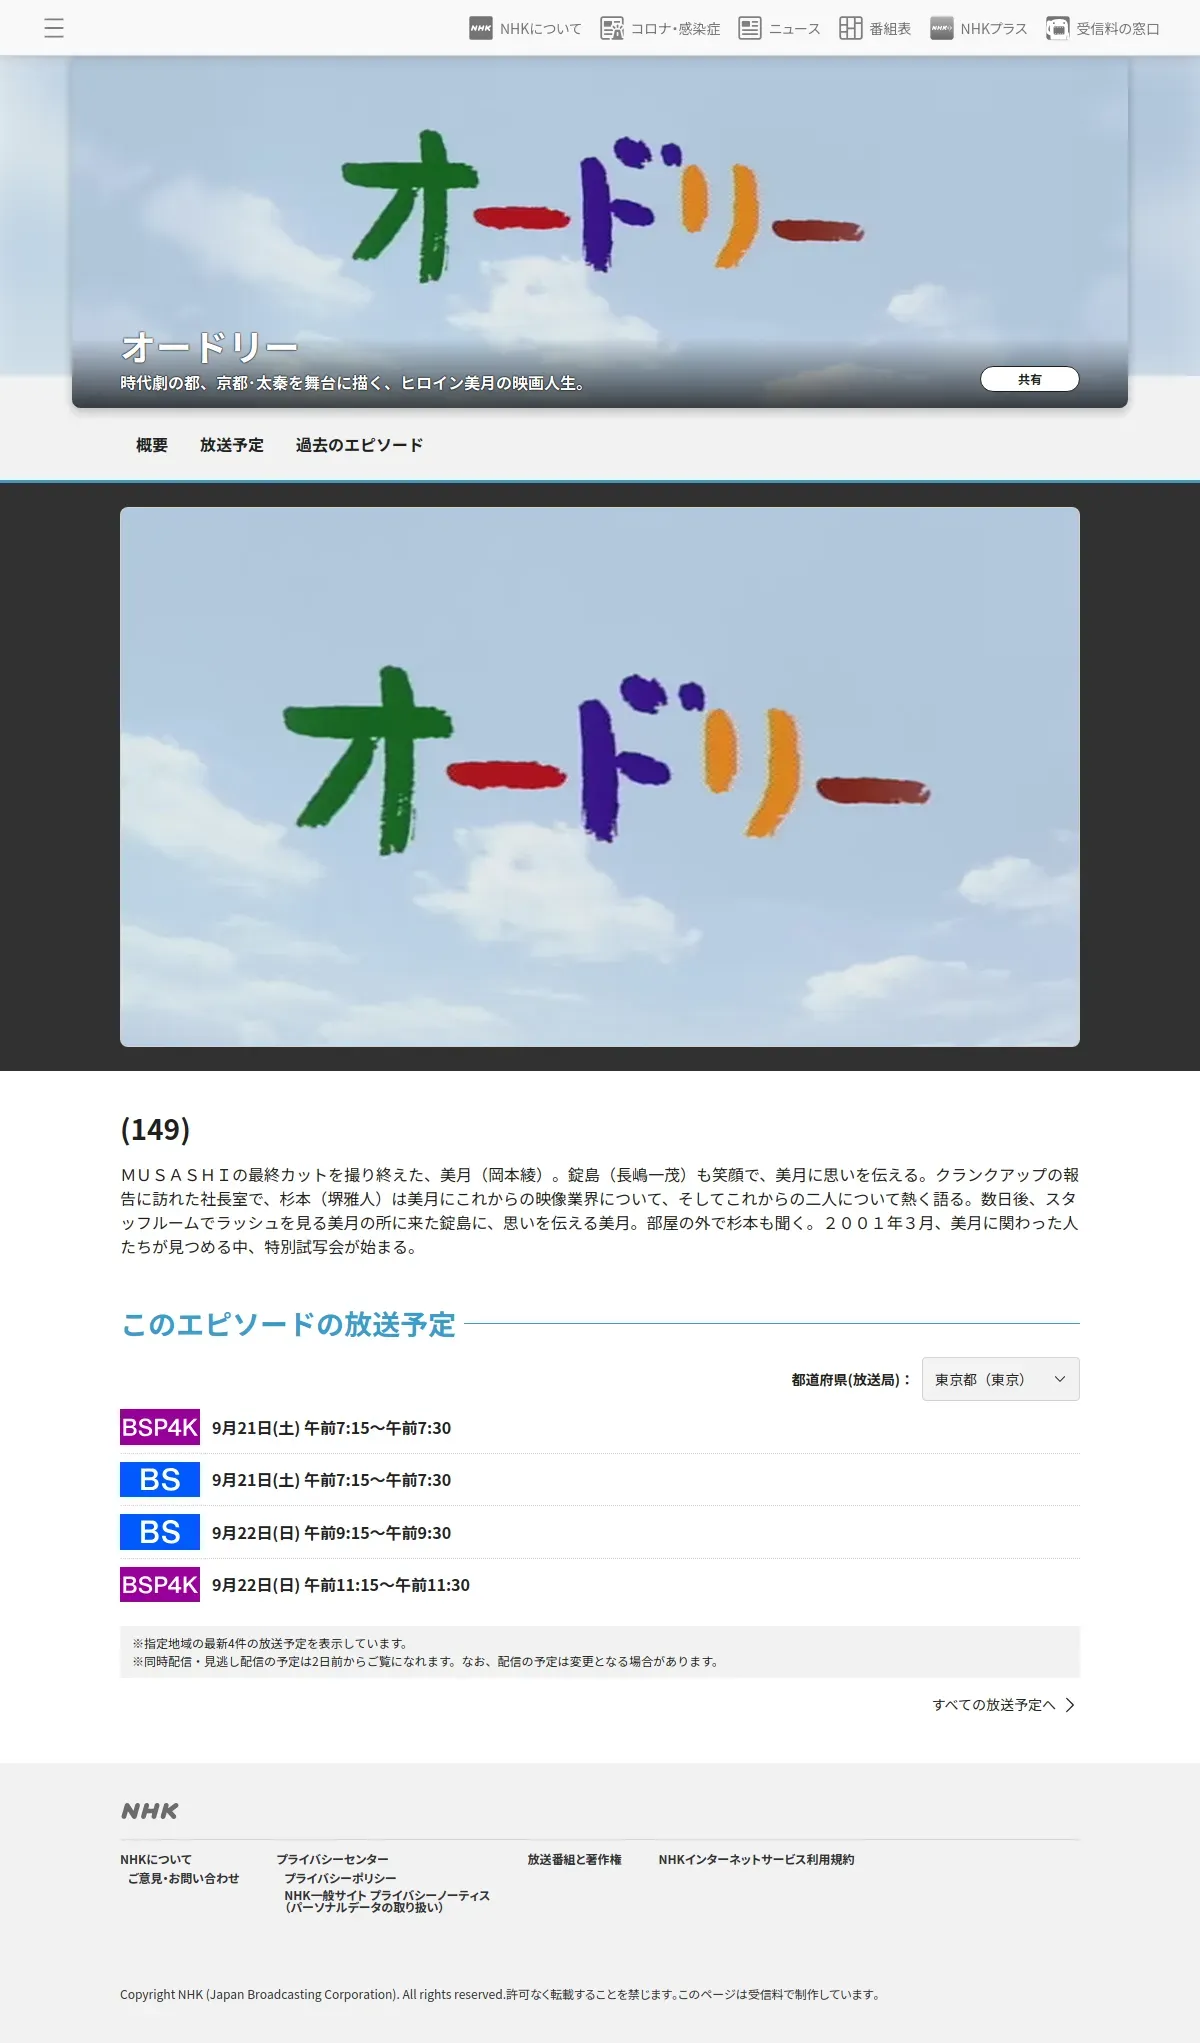The height and width of the screenshot is (2043, 1200).
Task: Switch to 過去のエピソード tab
Action: click(x=360, y=445)
